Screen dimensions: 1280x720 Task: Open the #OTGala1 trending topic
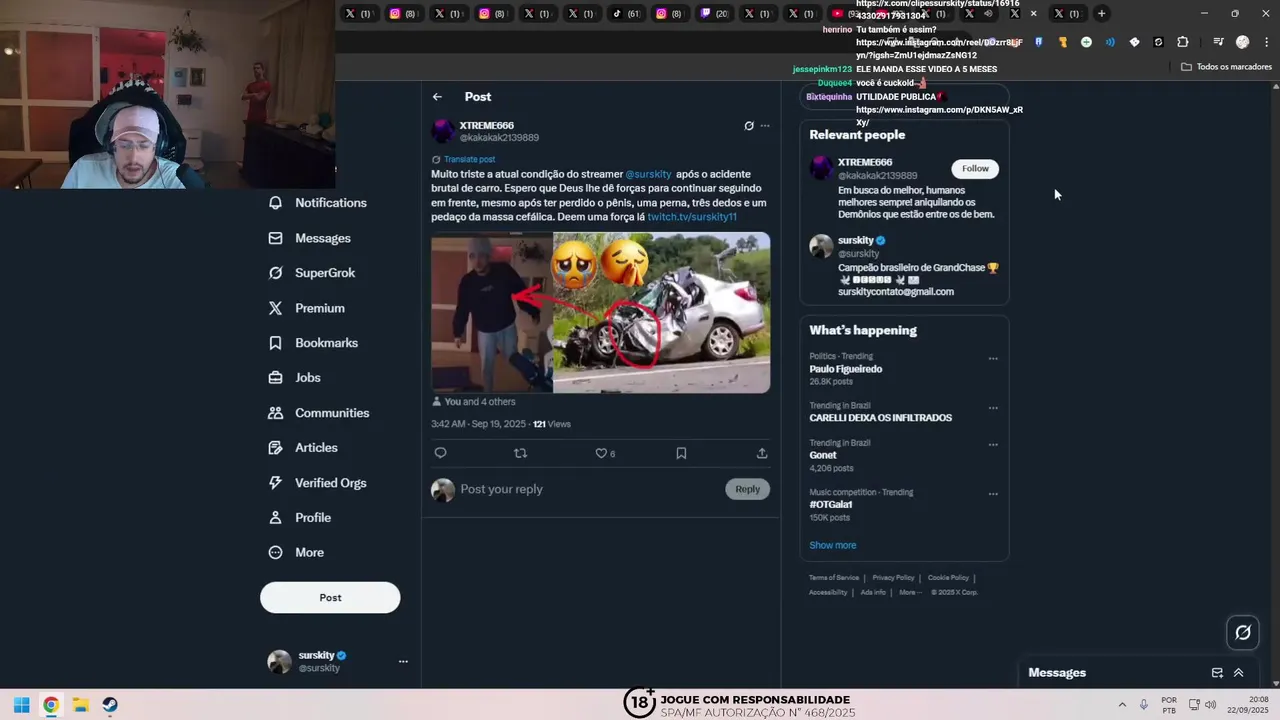[x=831, y=505]
